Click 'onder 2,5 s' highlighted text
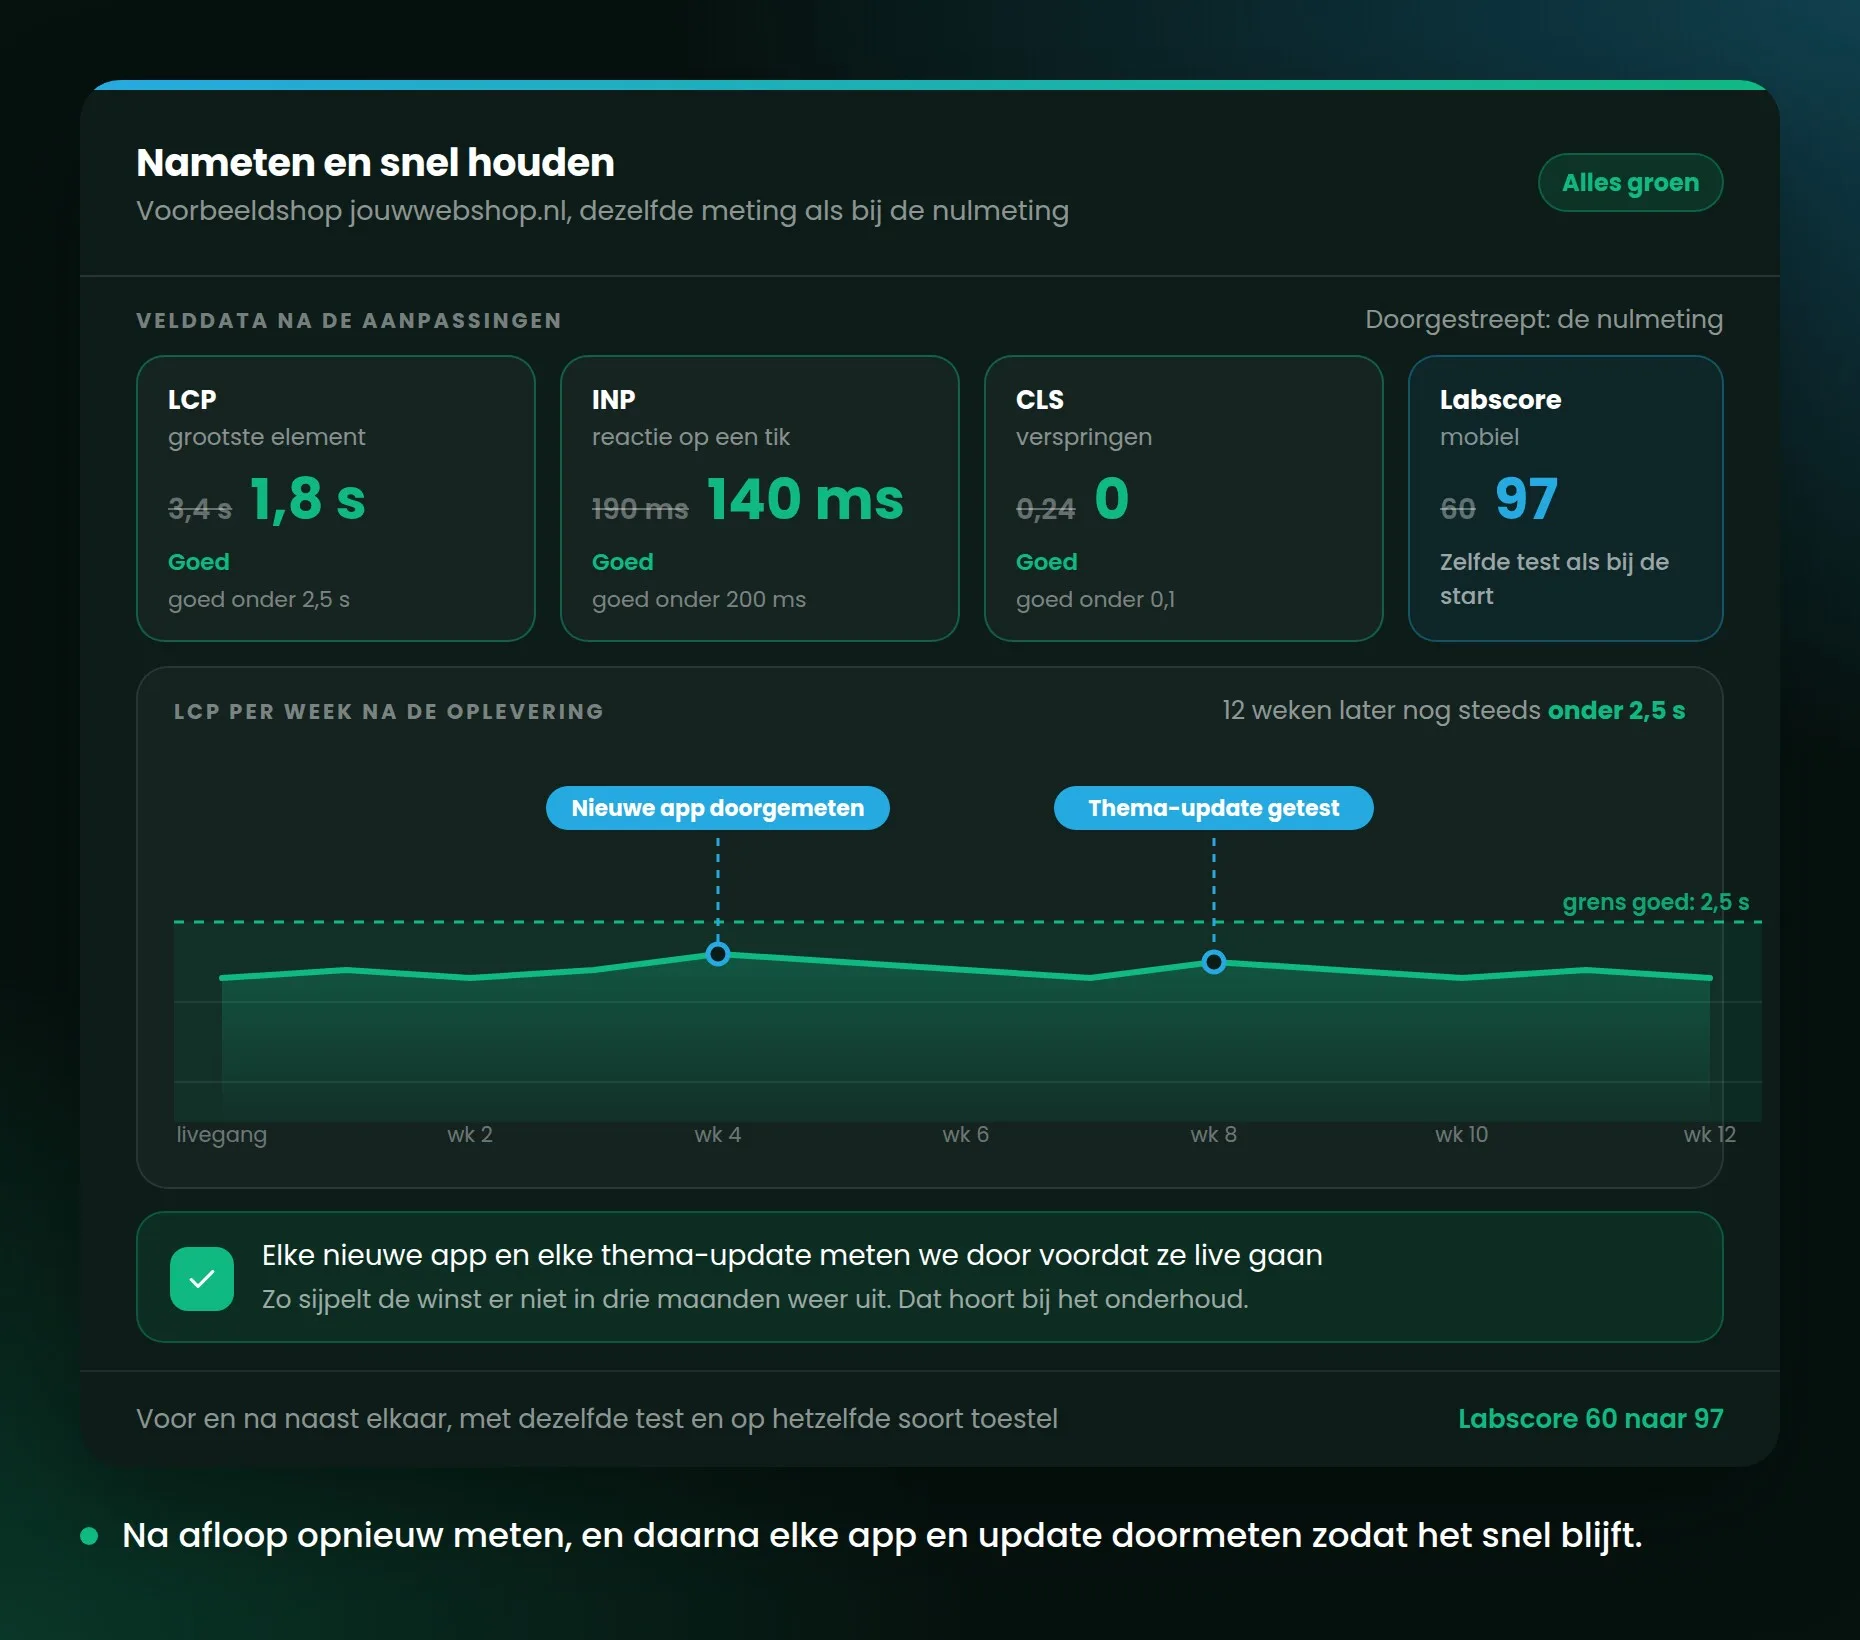 pyautogui.click(x=1616, y=710)
